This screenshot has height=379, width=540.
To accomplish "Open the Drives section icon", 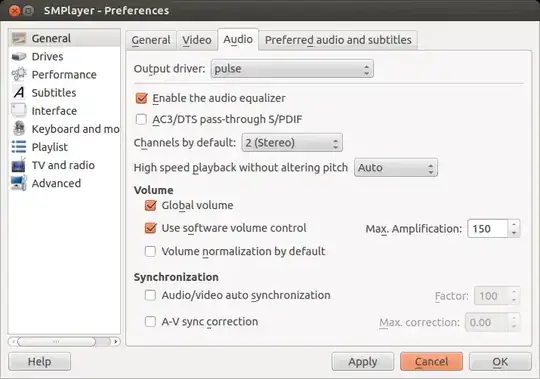I will click(19, 56).
